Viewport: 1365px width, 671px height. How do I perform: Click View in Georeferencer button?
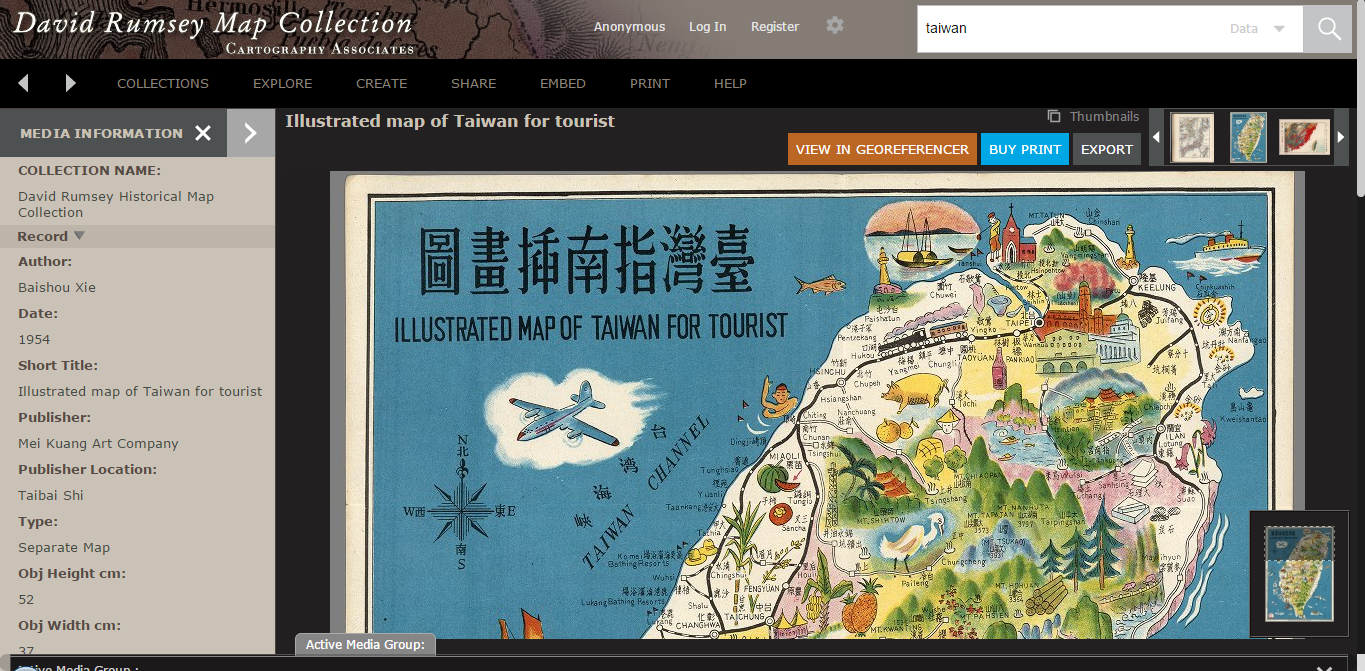coord(882,149)
